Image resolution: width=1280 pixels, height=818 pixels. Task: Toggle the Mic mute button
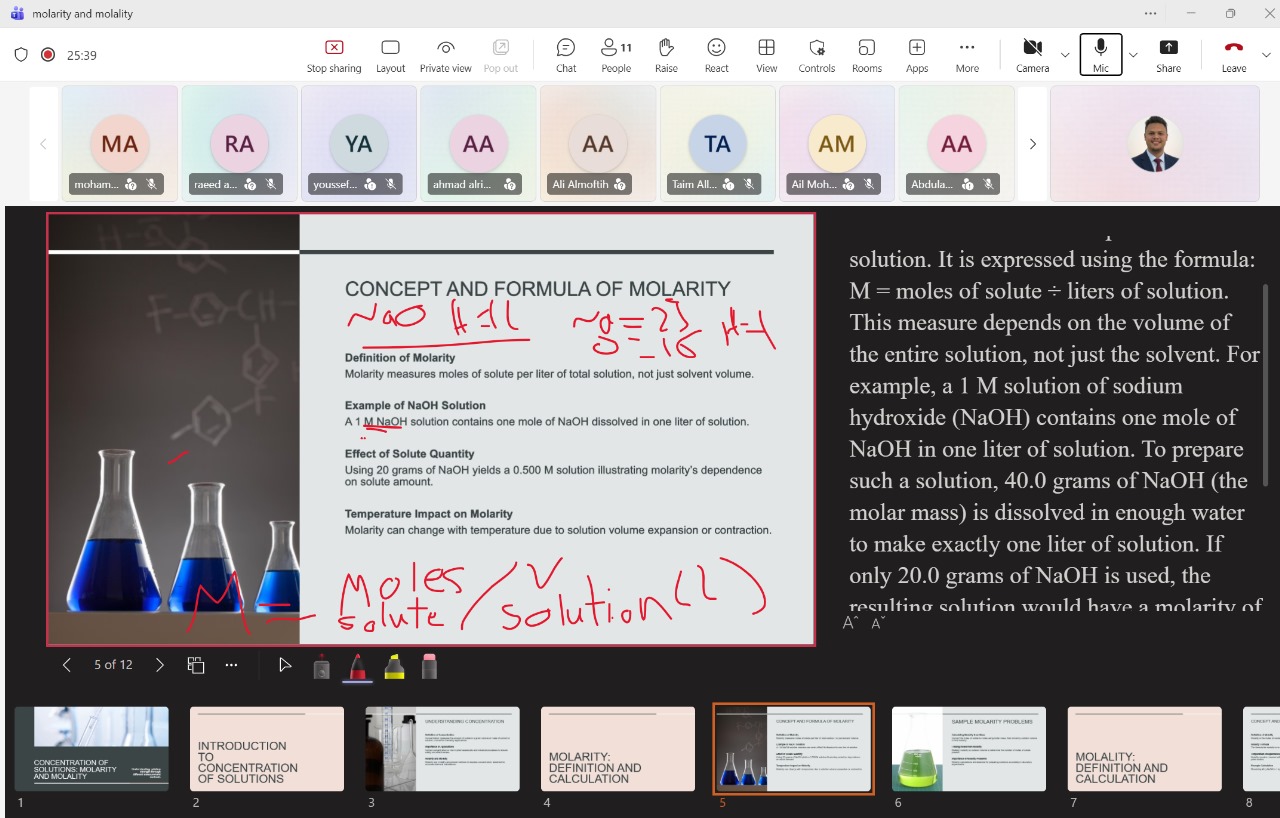[x=1100, y=55]
